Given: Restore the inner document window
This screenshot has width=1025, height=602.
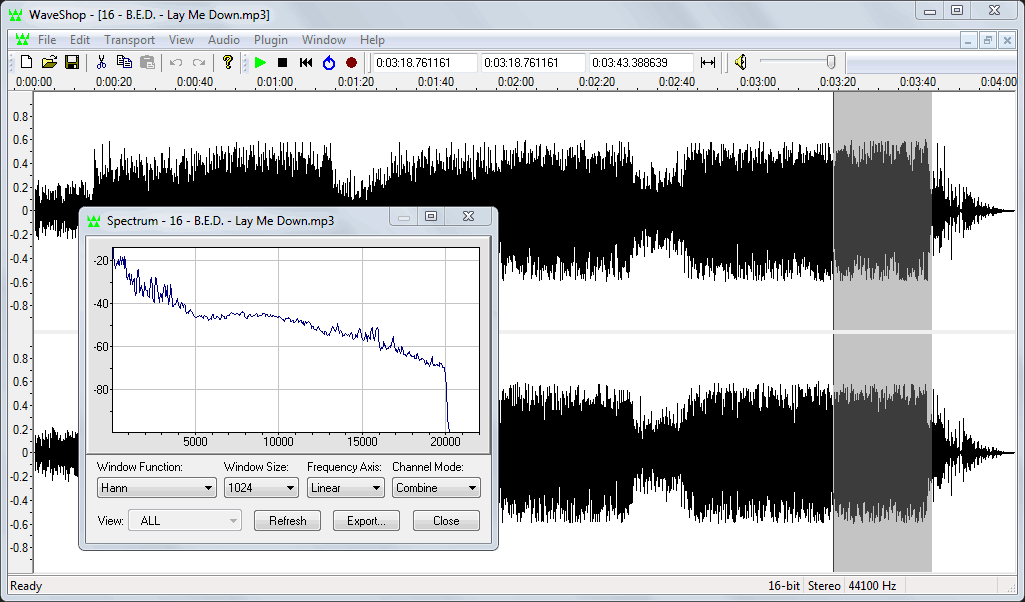Looking at the screenshot, I should pyautogui.click(x=988, y=40).
